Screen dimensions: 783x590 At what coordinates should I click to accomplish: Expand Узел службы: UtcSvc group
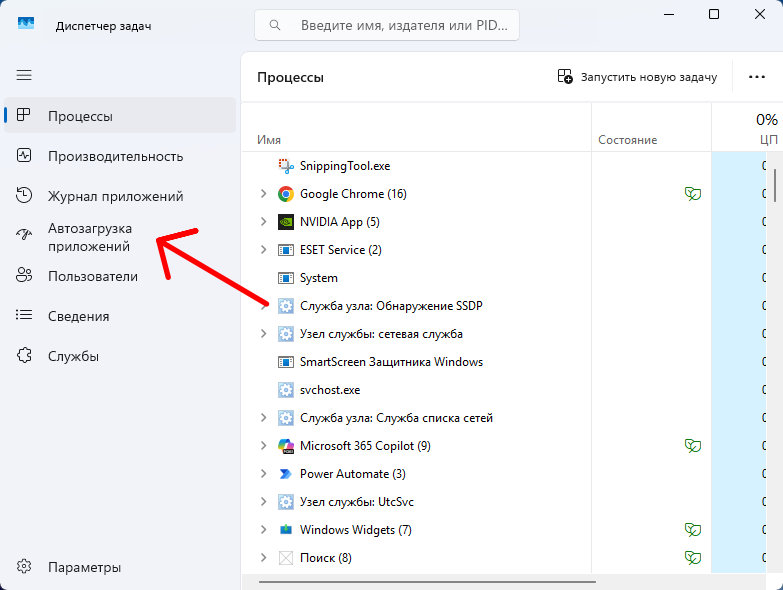263,502
